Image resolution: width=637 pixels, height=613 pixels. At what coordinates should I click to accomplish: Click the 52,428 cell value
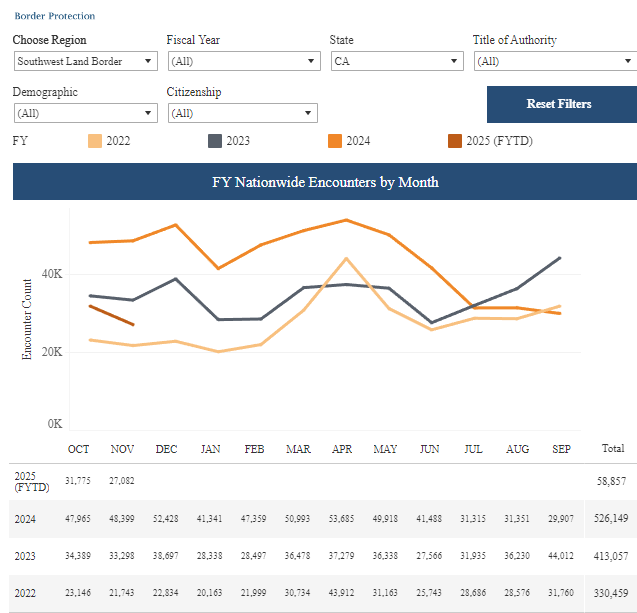166,519
